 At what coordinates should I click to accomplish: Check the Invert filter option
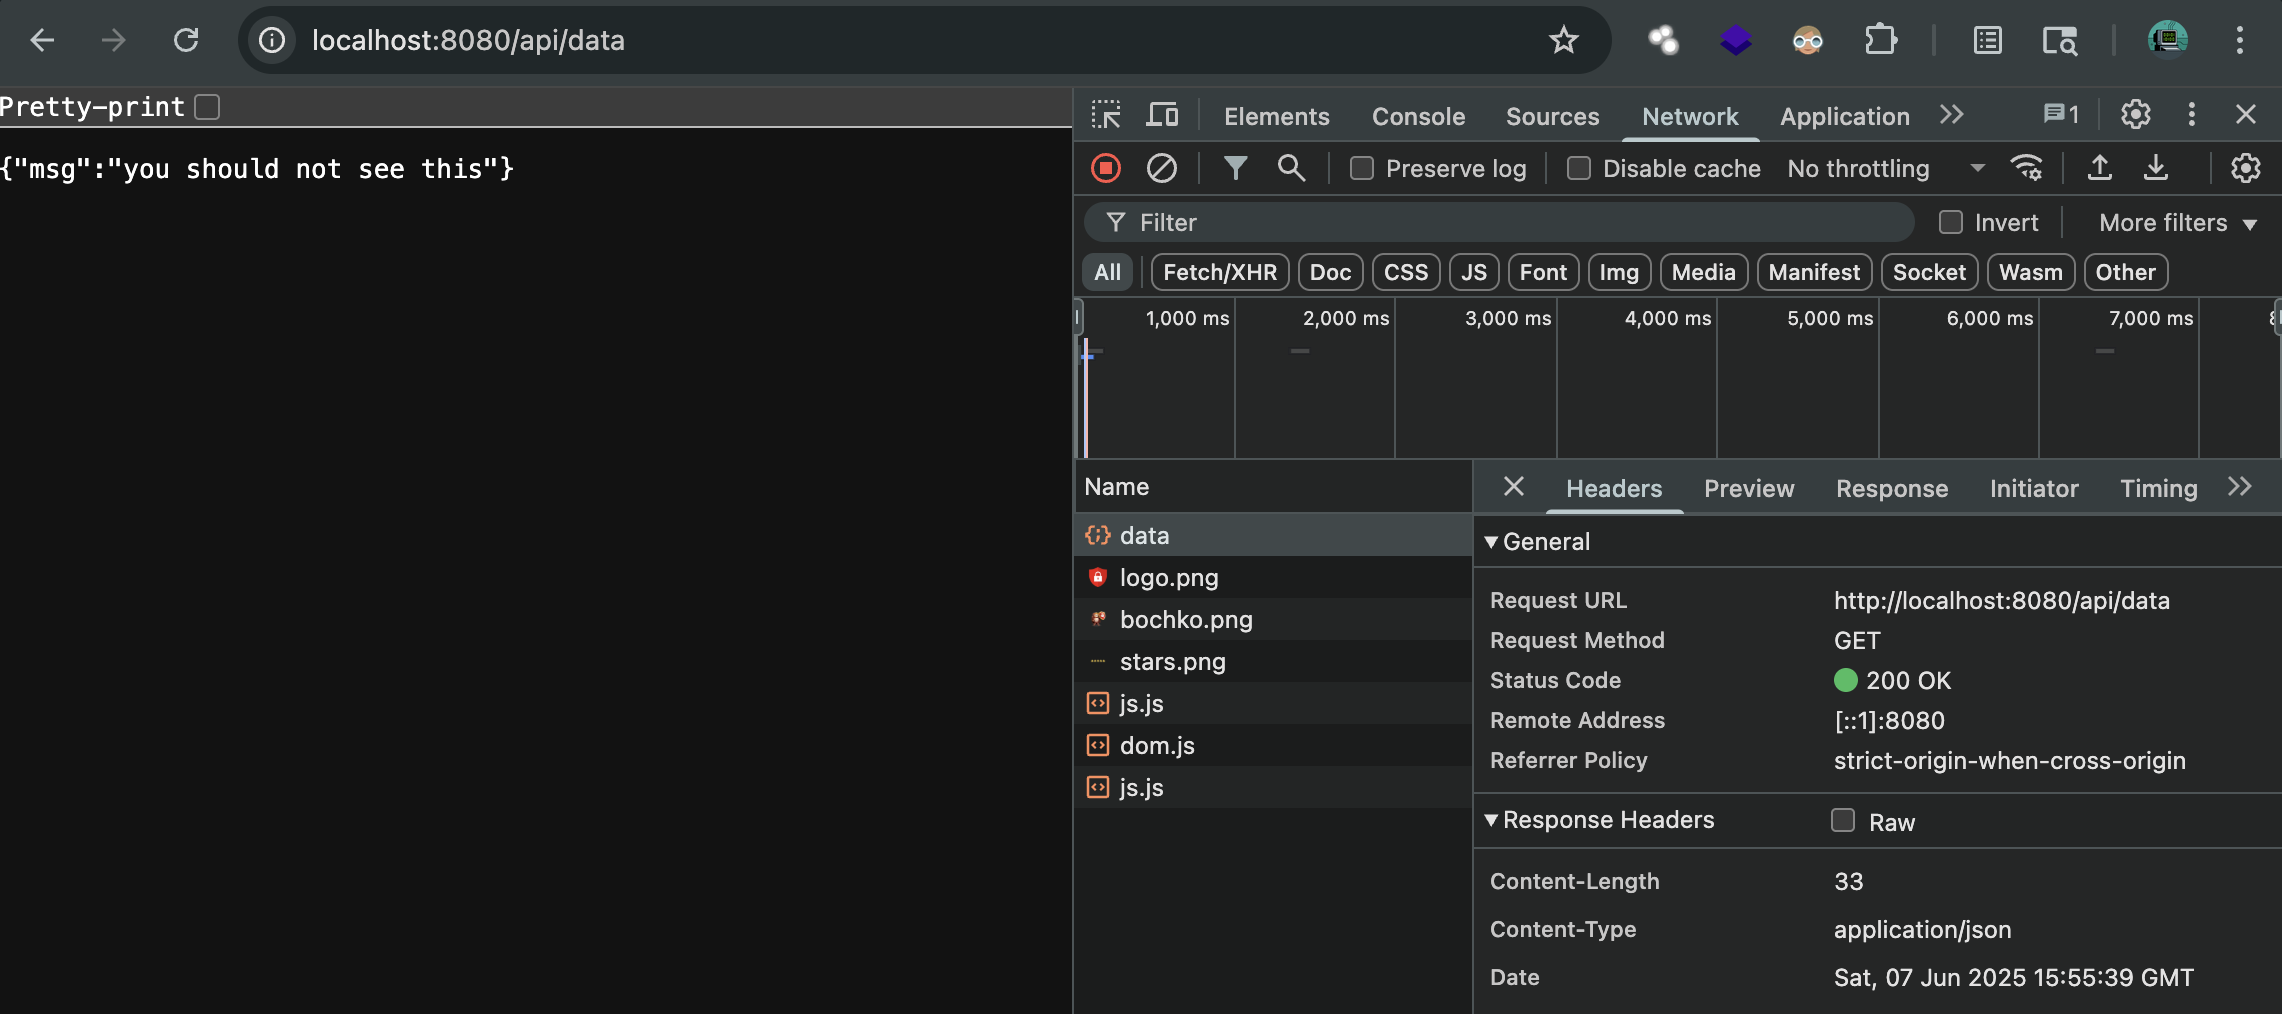[x=1950, y=222]
